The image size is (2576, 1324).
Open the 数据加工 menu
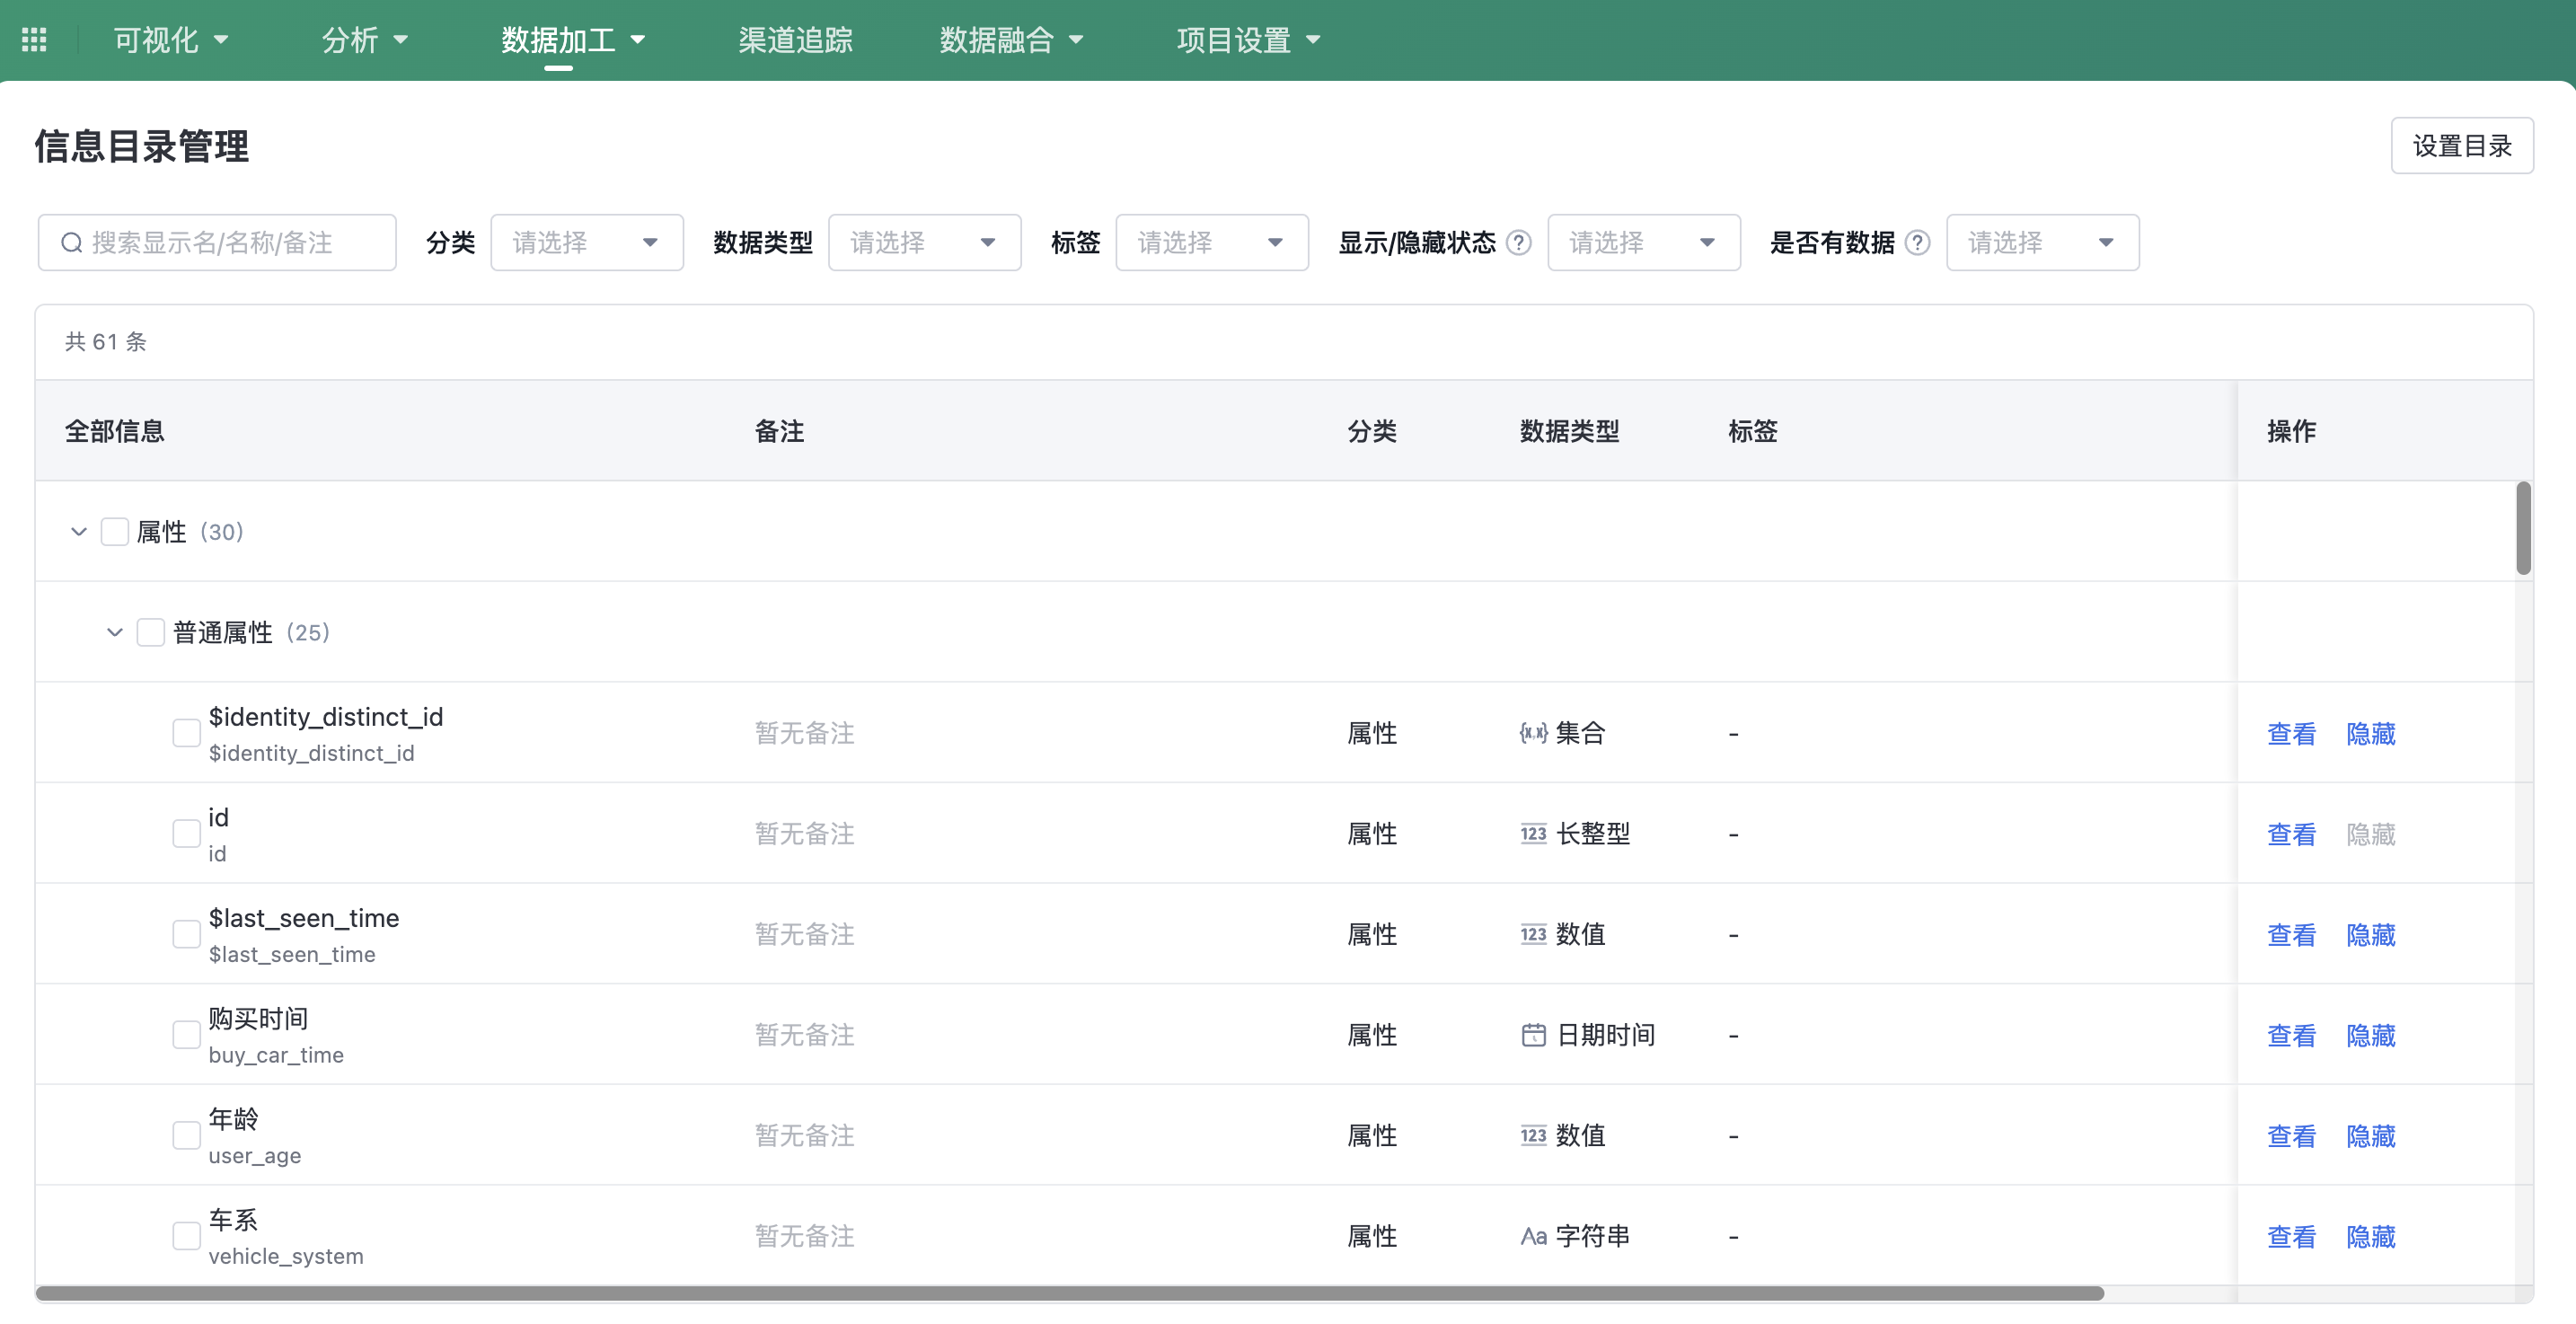click(x=573, y=40)
